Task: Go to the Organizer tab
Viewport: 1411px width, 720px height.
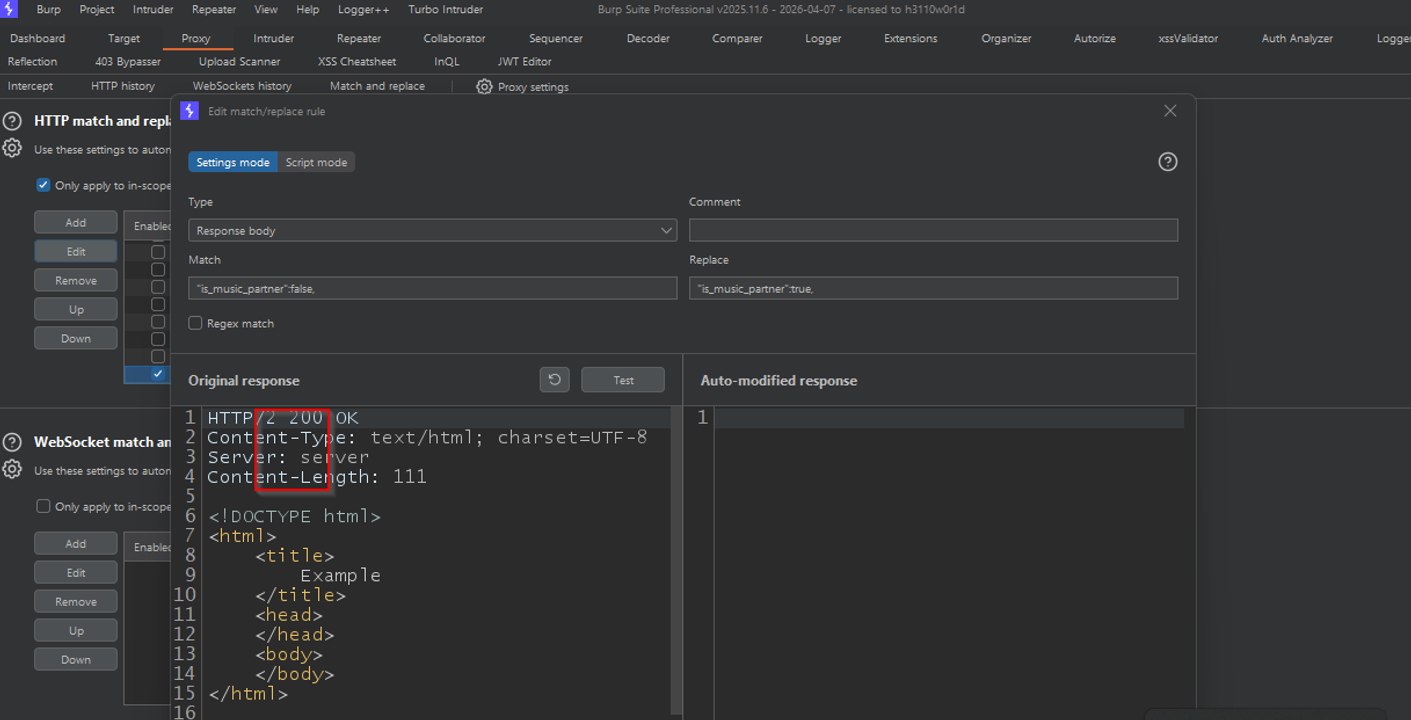Action: click(x=1006, y=39)
